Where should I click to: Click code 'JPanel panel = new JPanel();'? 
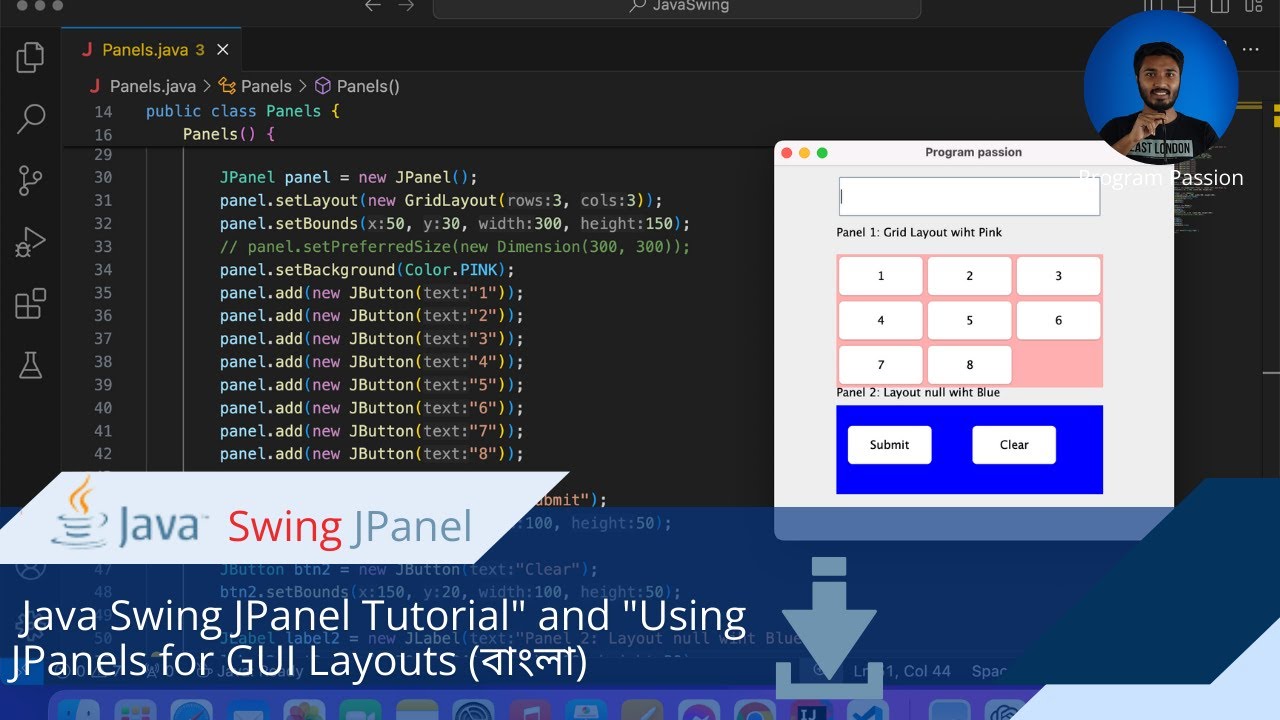coord(349,177)
